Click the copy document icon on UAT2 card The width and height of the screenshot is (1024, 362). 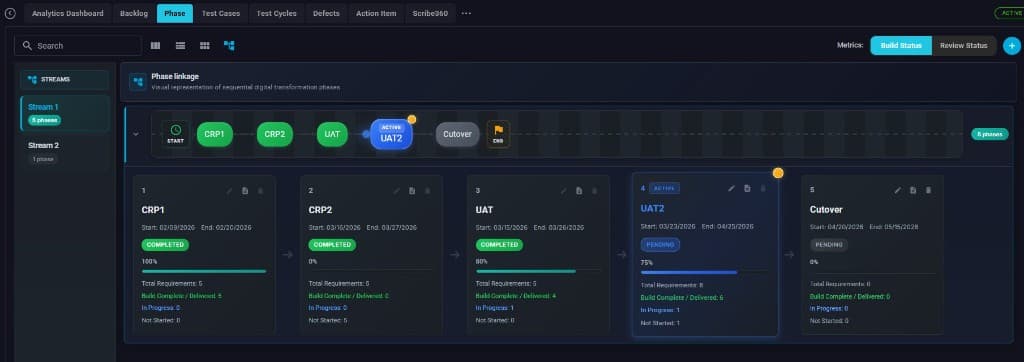click(747, 188)
